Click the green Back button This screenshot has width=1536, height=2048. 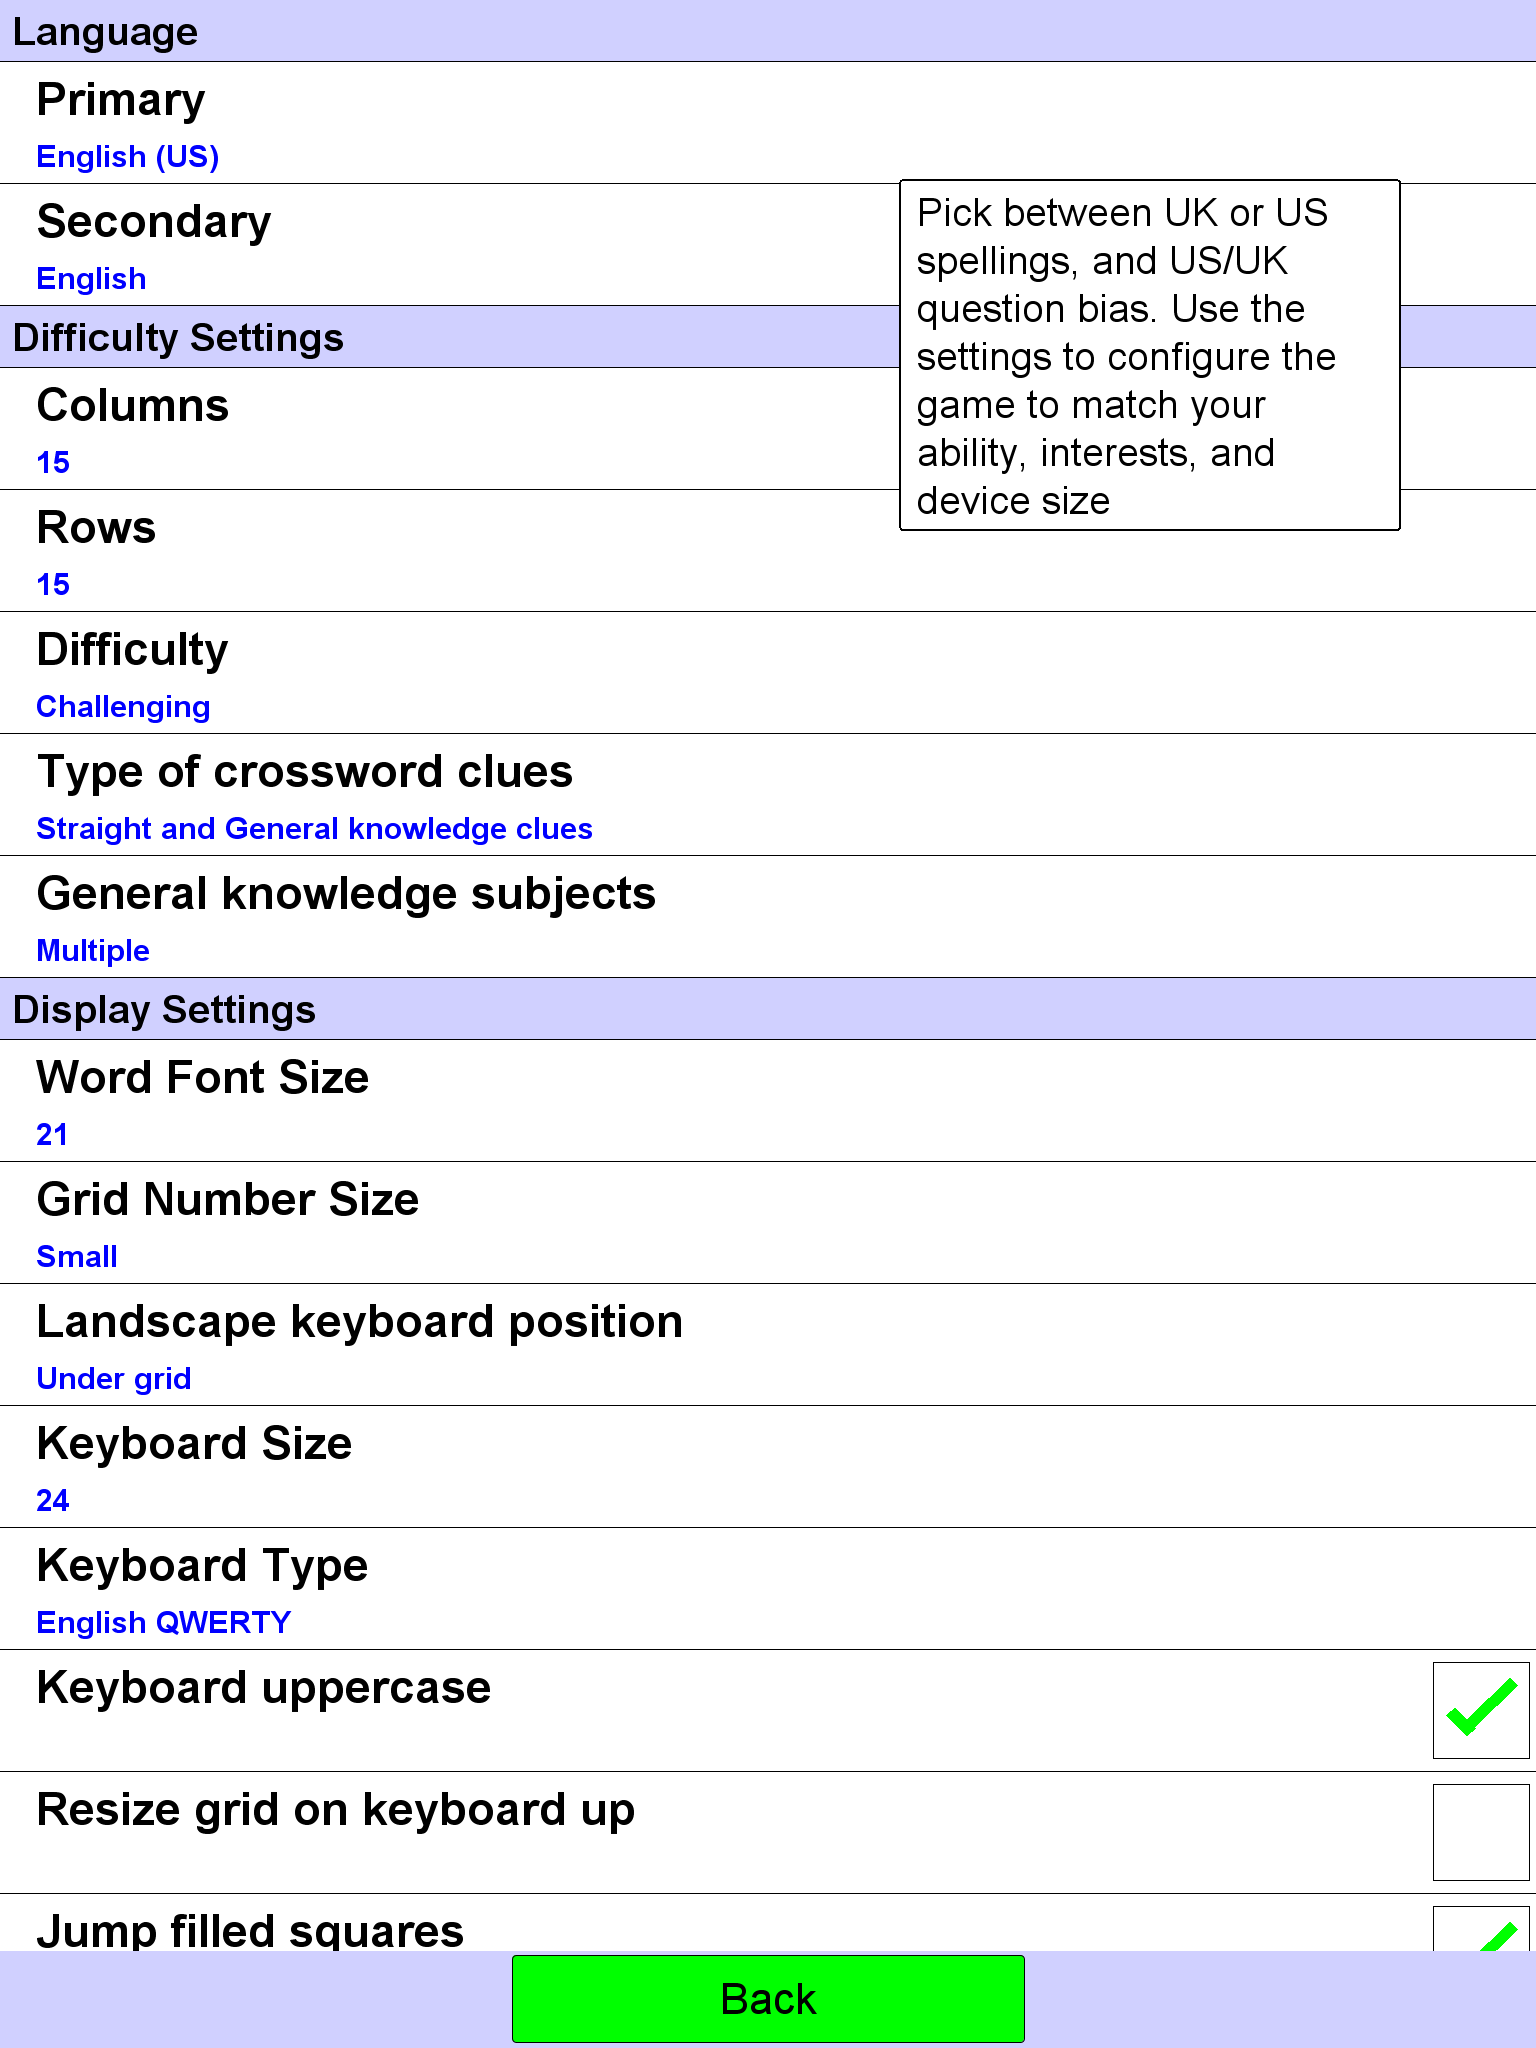(768, 1999)
